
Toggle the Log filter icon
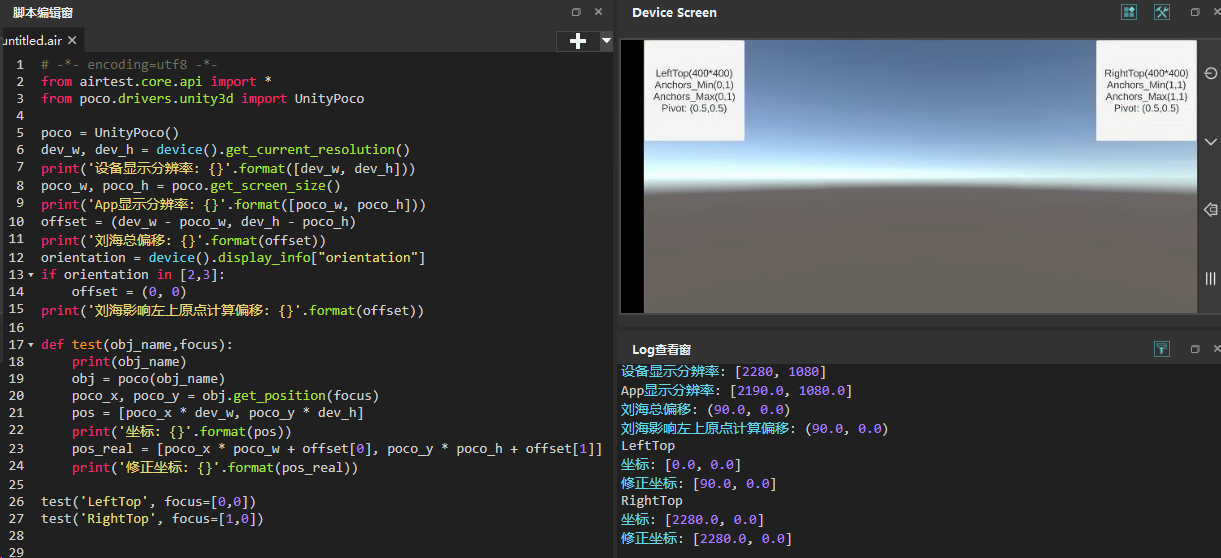click(x=1162, y=349)
